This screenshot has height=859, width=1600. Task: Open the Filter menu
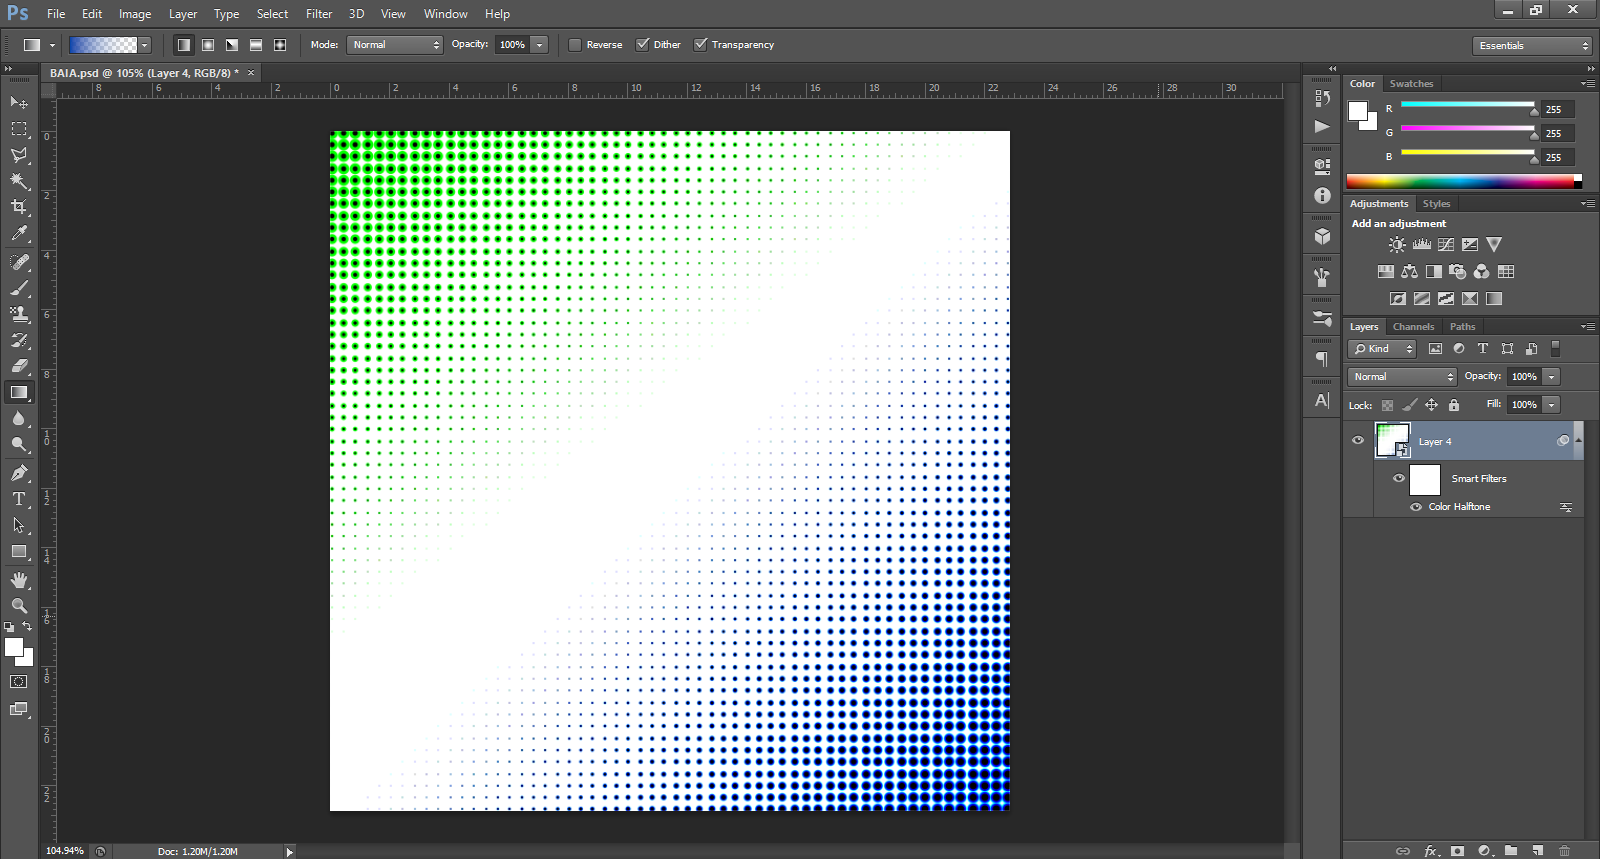[x=319, y=14]
